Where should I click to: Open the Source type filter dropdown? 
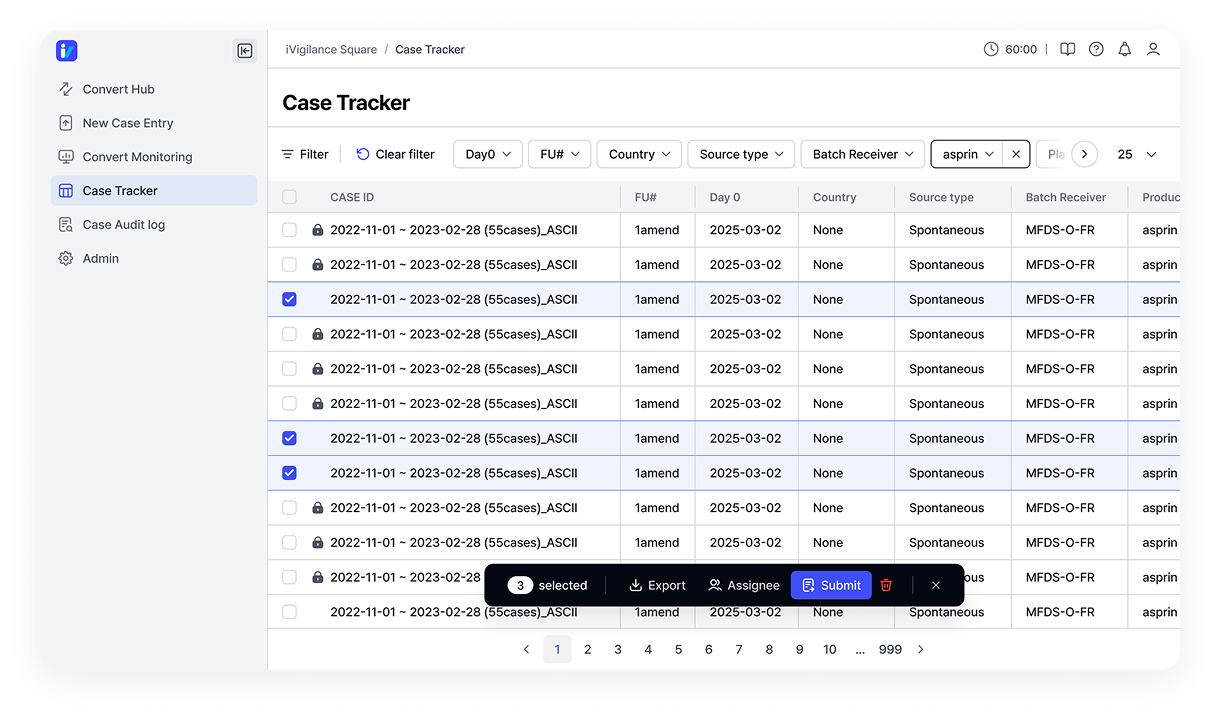click(x=741, y=154)
